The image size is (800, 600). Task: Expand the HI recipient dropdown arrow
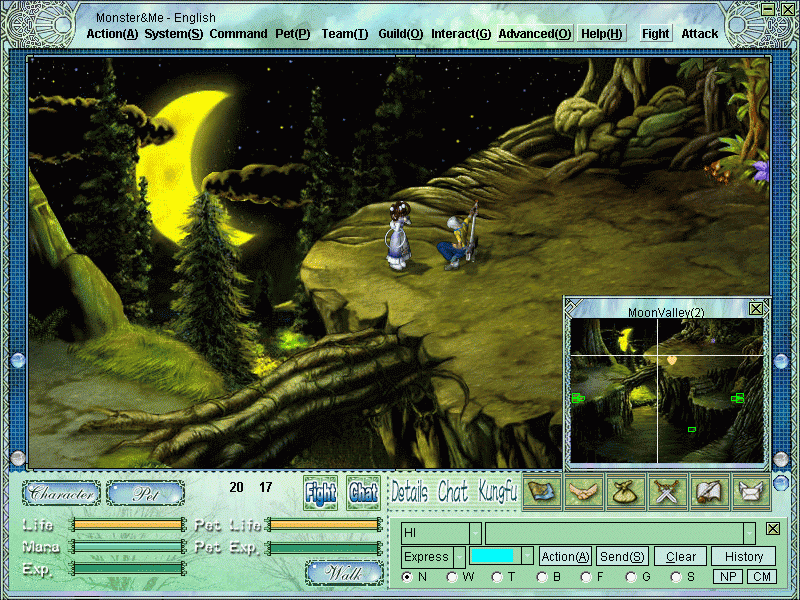click(x=475, y=534)
